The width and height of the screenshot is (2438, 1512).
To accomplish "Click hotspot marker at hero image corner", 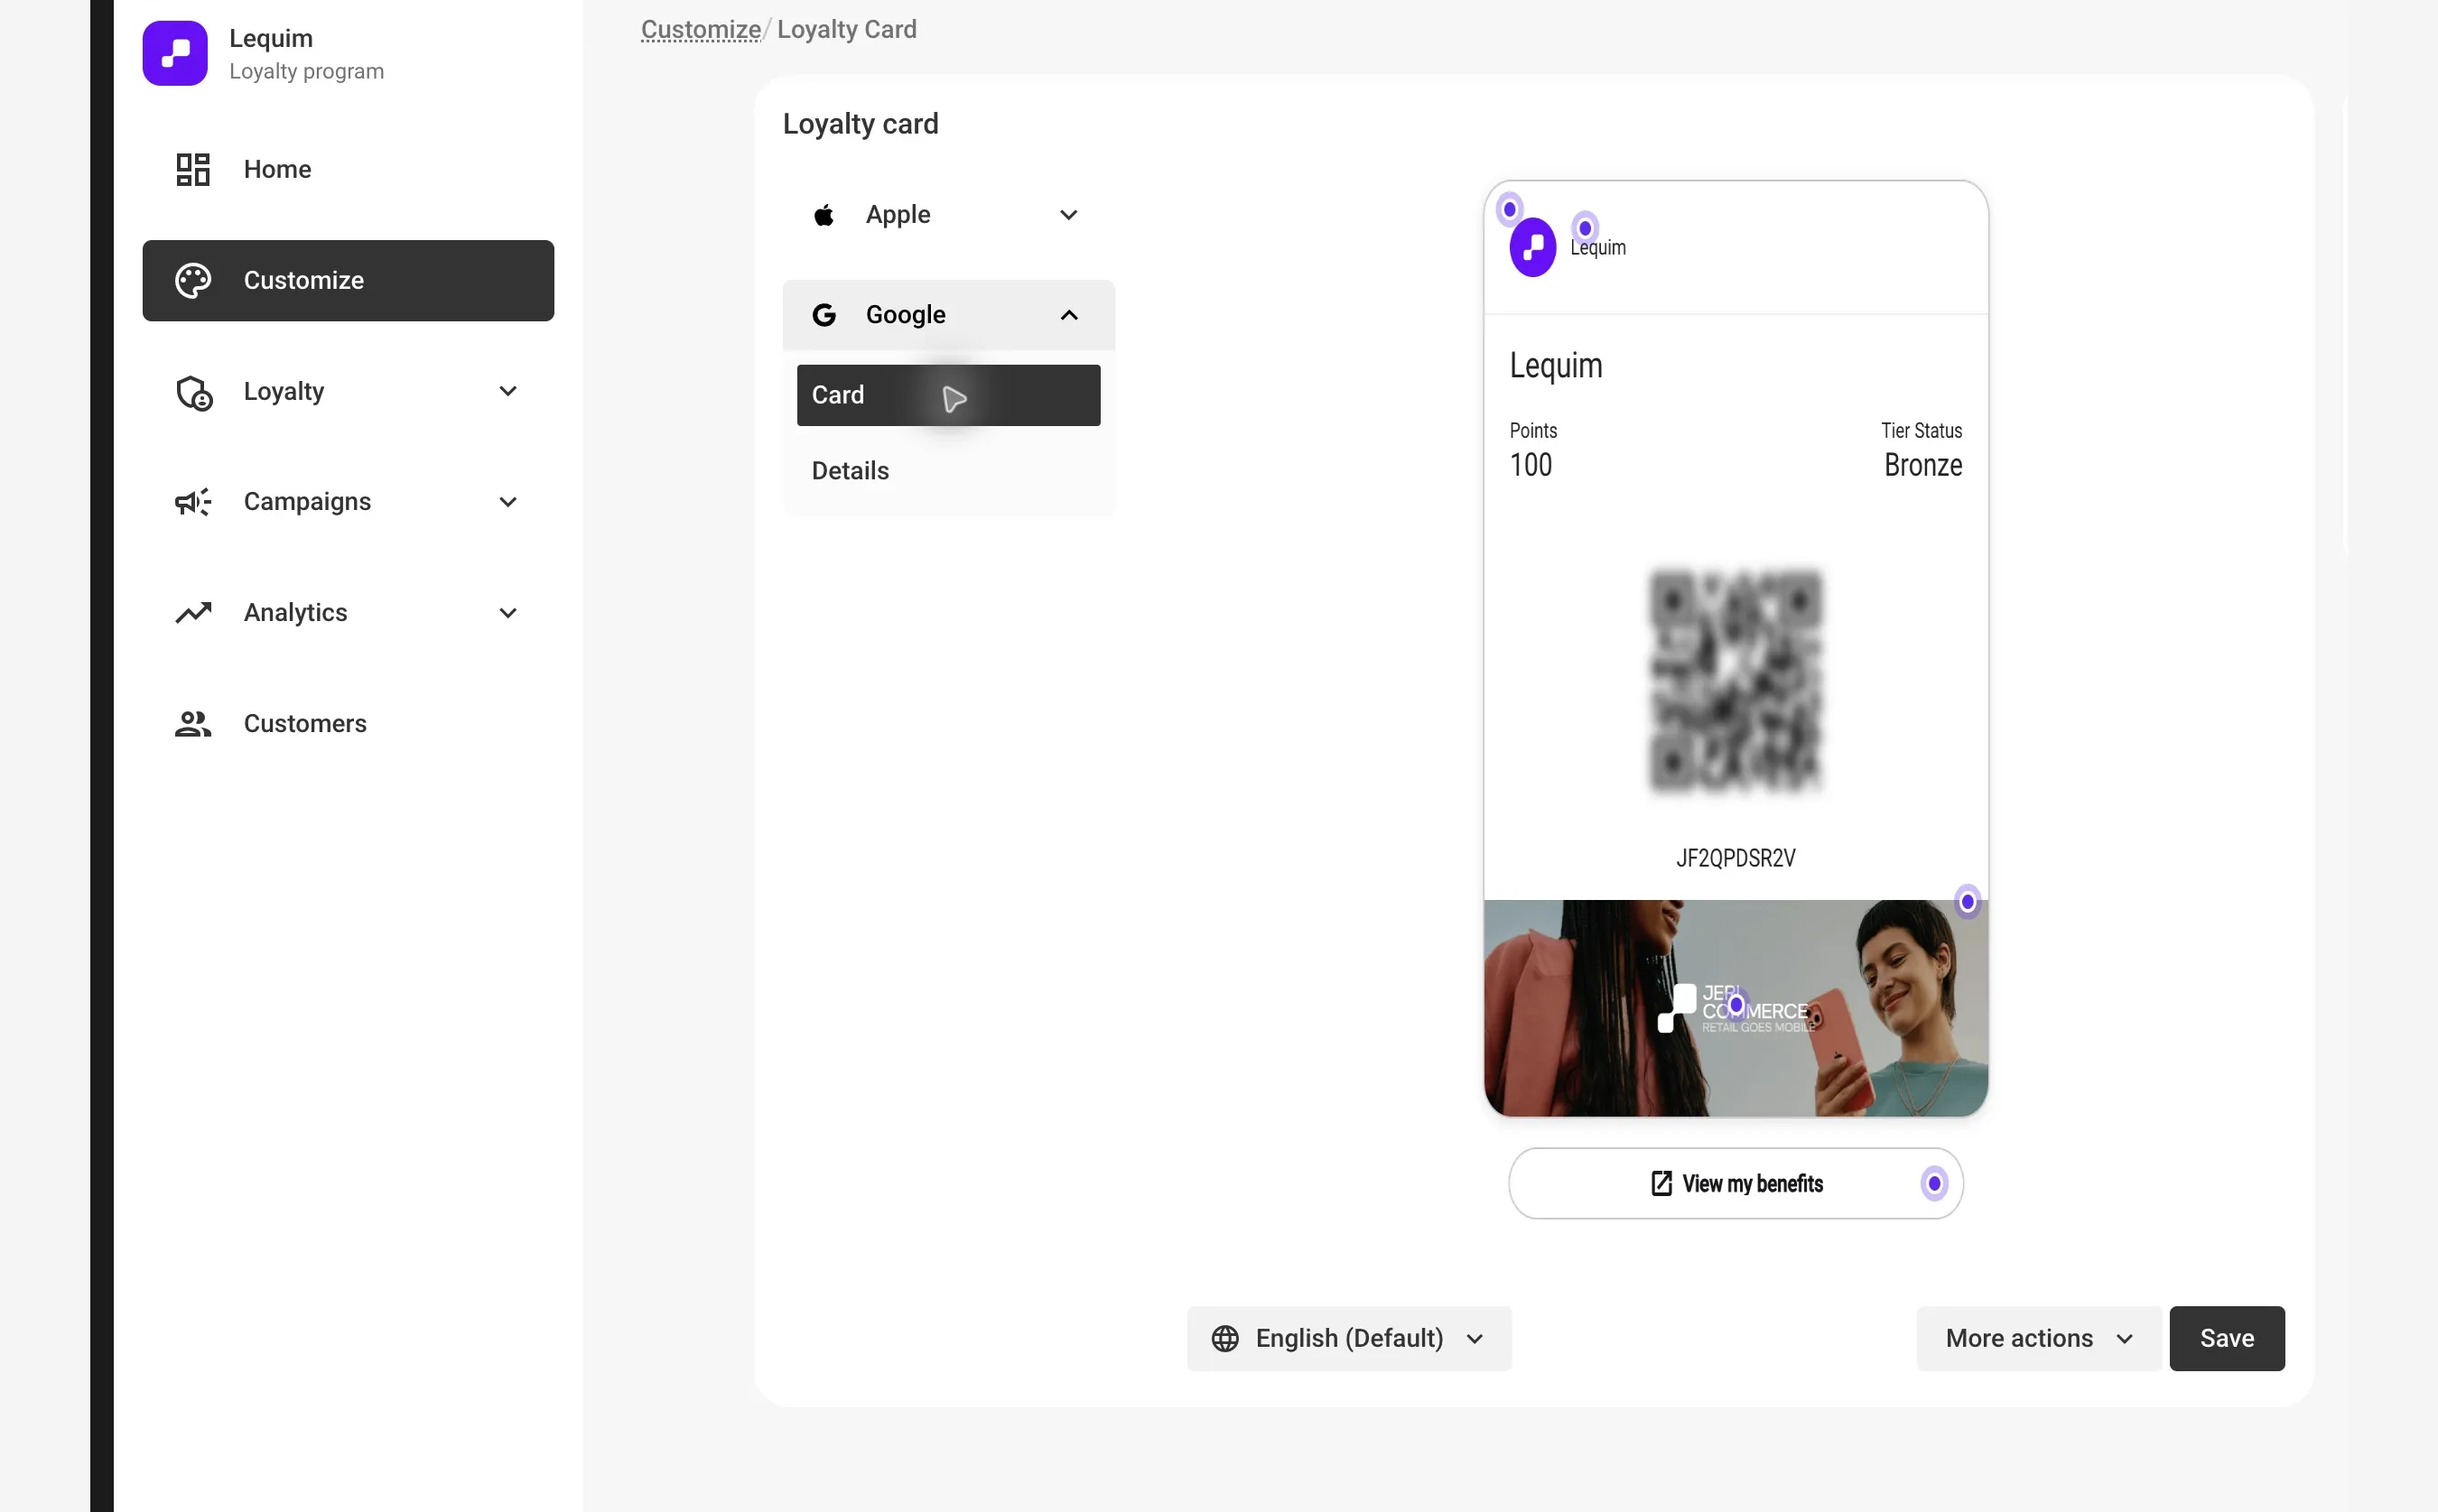I will 1967,902.
